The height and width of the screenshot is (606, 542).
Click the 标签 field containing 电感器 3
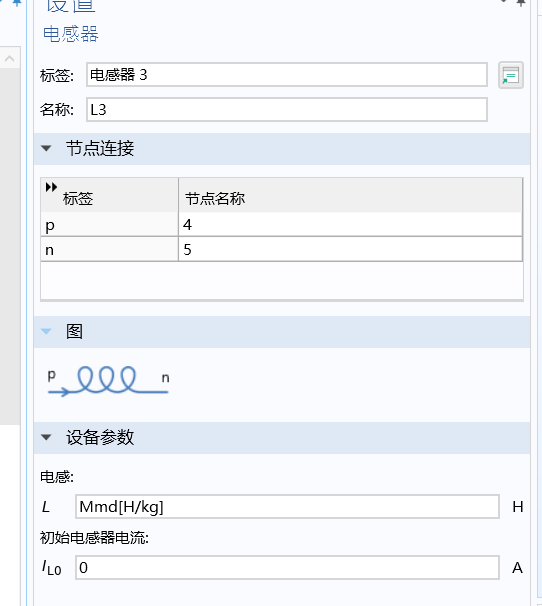click(286, 75)
